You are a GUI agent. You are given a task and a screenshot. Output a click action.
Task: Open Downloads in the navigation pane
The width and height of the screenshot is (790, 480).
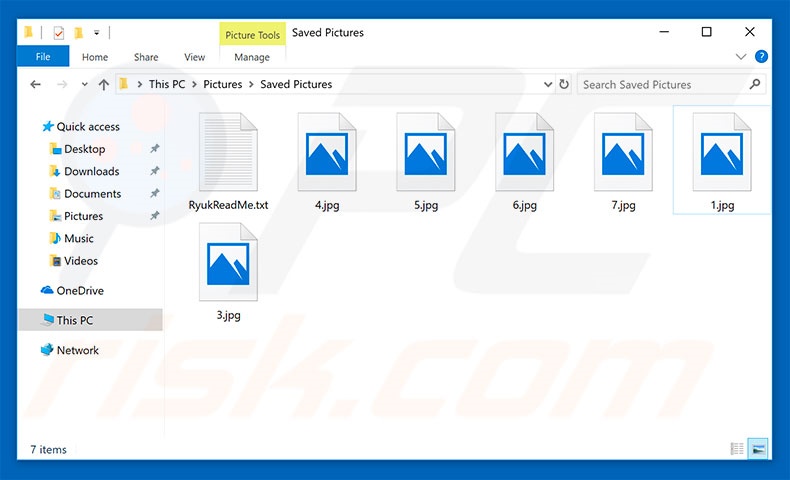92,171
